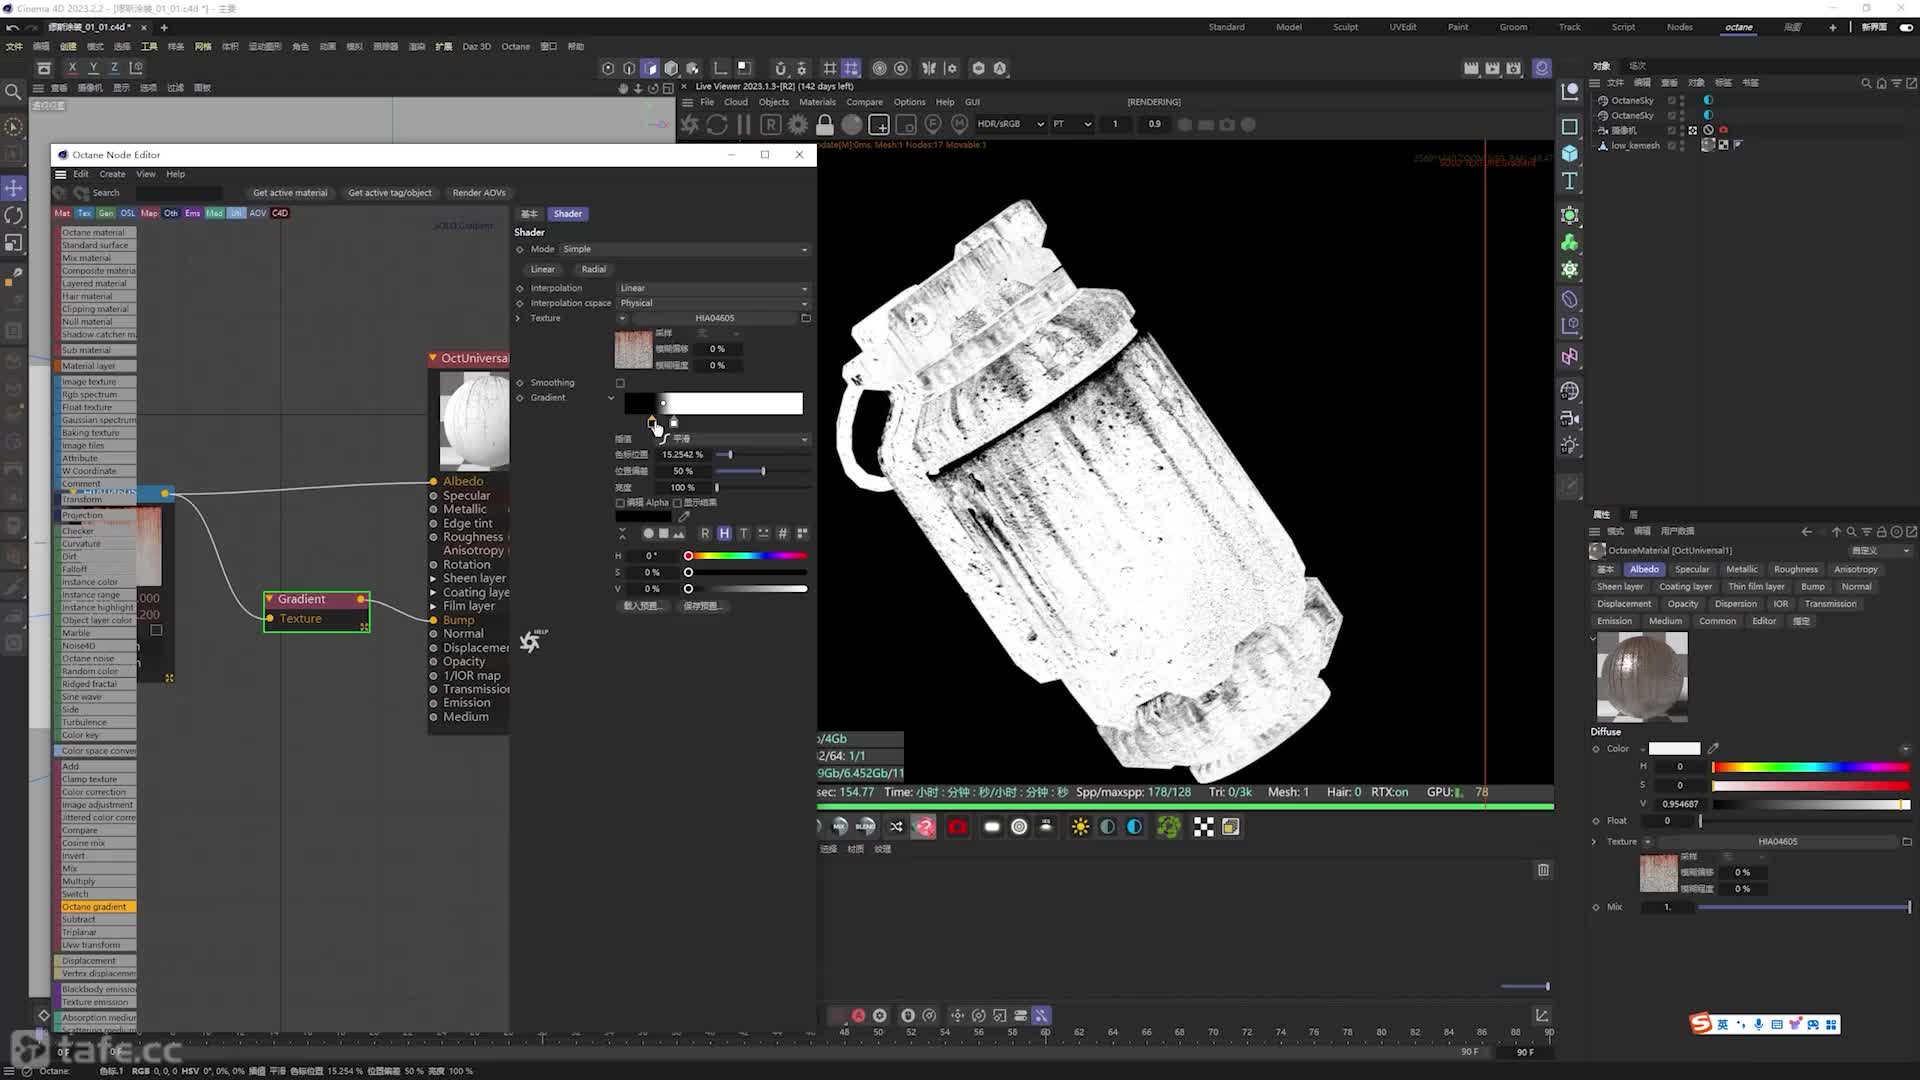Click the HIA04605 texture thumbnail in Shader
Screen dimensions: 1920x1080
point(633,350)
